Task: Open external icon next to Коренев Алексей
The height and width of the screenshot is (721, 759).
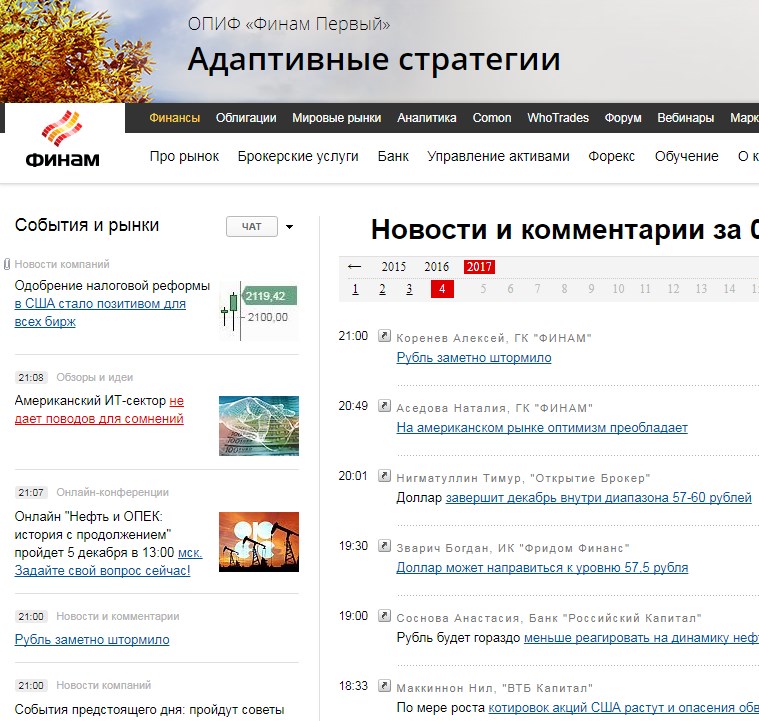Action: [384, 336]
